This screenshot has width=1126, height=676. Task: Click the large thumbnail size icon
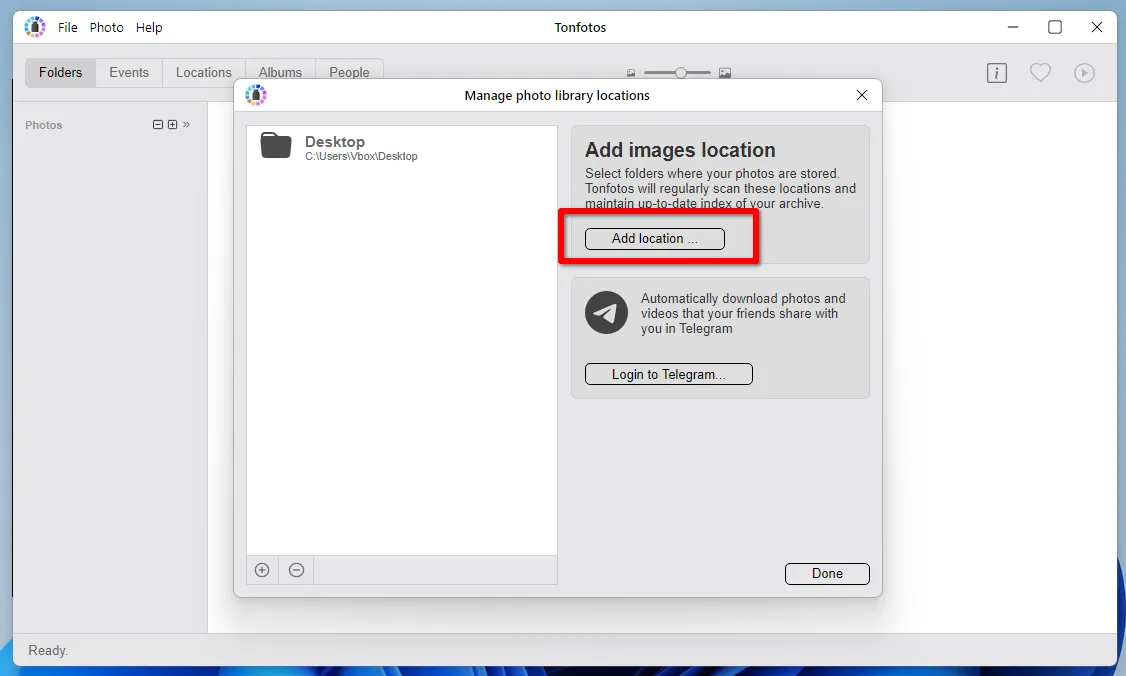coord(725,73)
